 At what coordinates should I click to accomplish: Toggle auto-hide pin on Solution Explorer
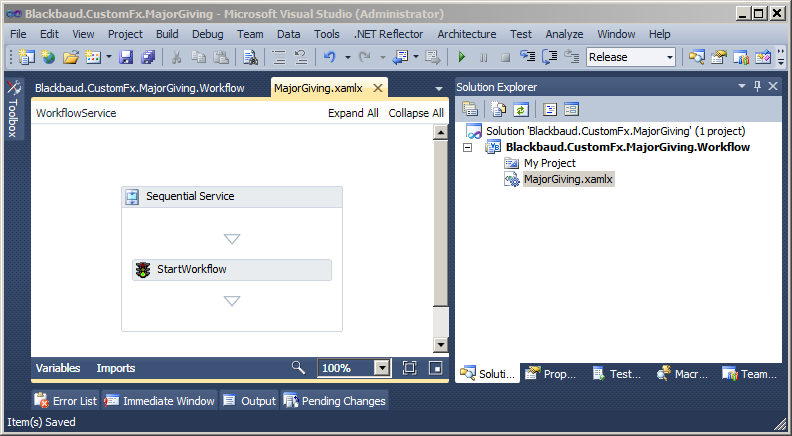click(x=757, y=87)
